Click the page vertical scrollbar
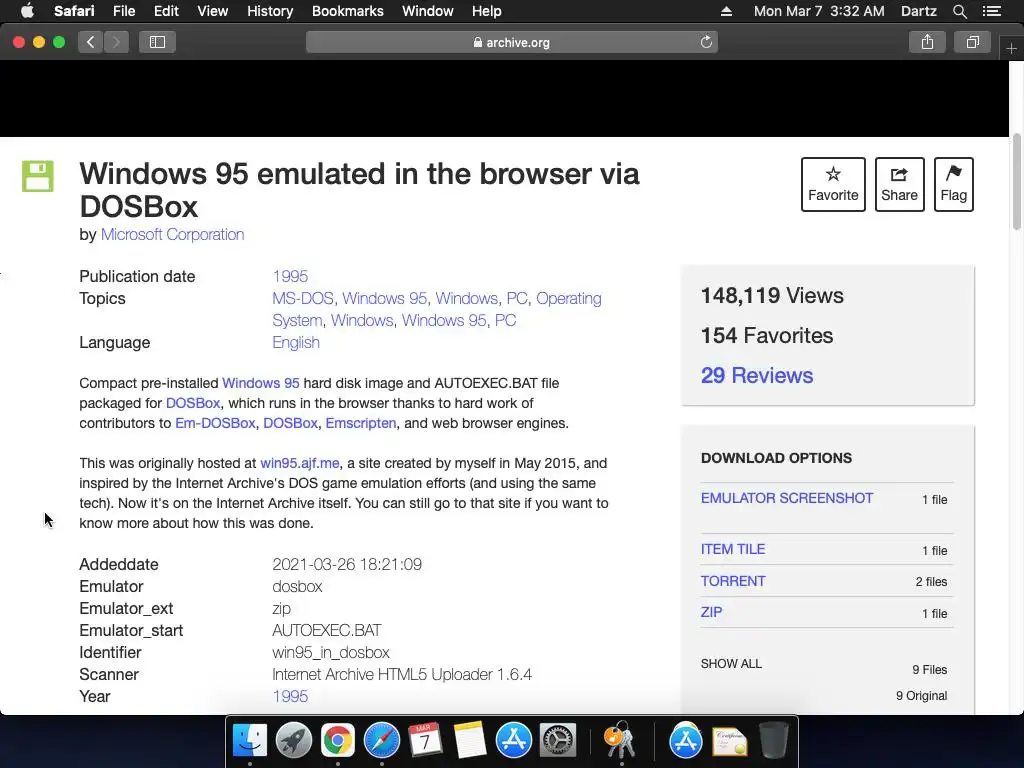Image resolution: width=1024 pixels, height=768 pixels. click(x=1017, y=182)
